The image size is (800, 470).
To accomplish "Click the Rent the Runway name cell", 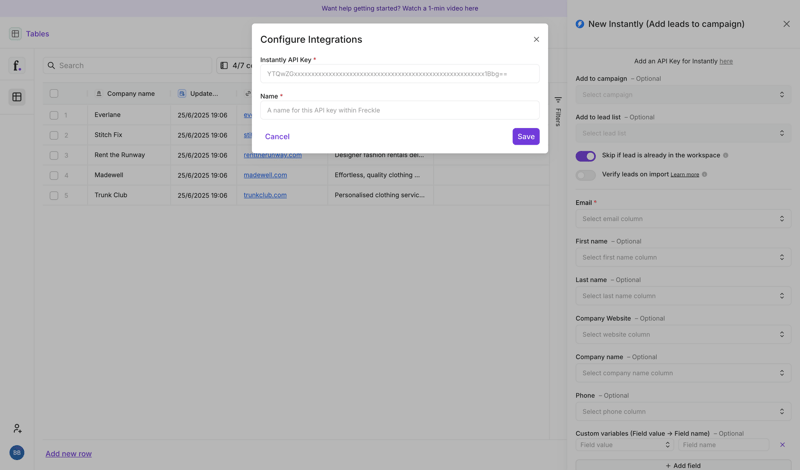I will 129,155.
